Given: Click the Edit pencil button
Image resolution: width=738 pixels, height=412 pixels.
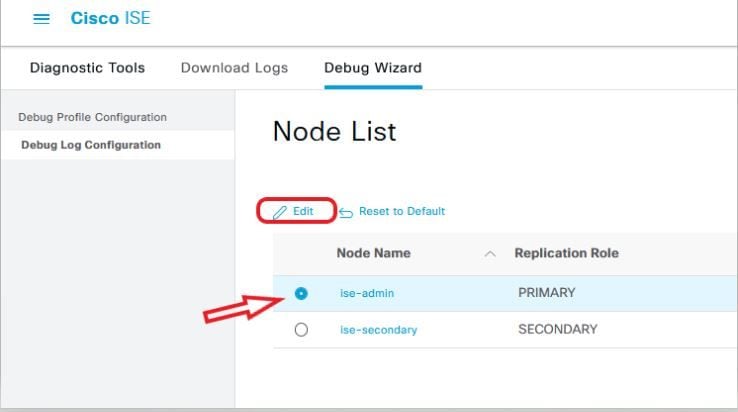Looking at the screenshot, I should pyautogui.click(x=293, y=211).
